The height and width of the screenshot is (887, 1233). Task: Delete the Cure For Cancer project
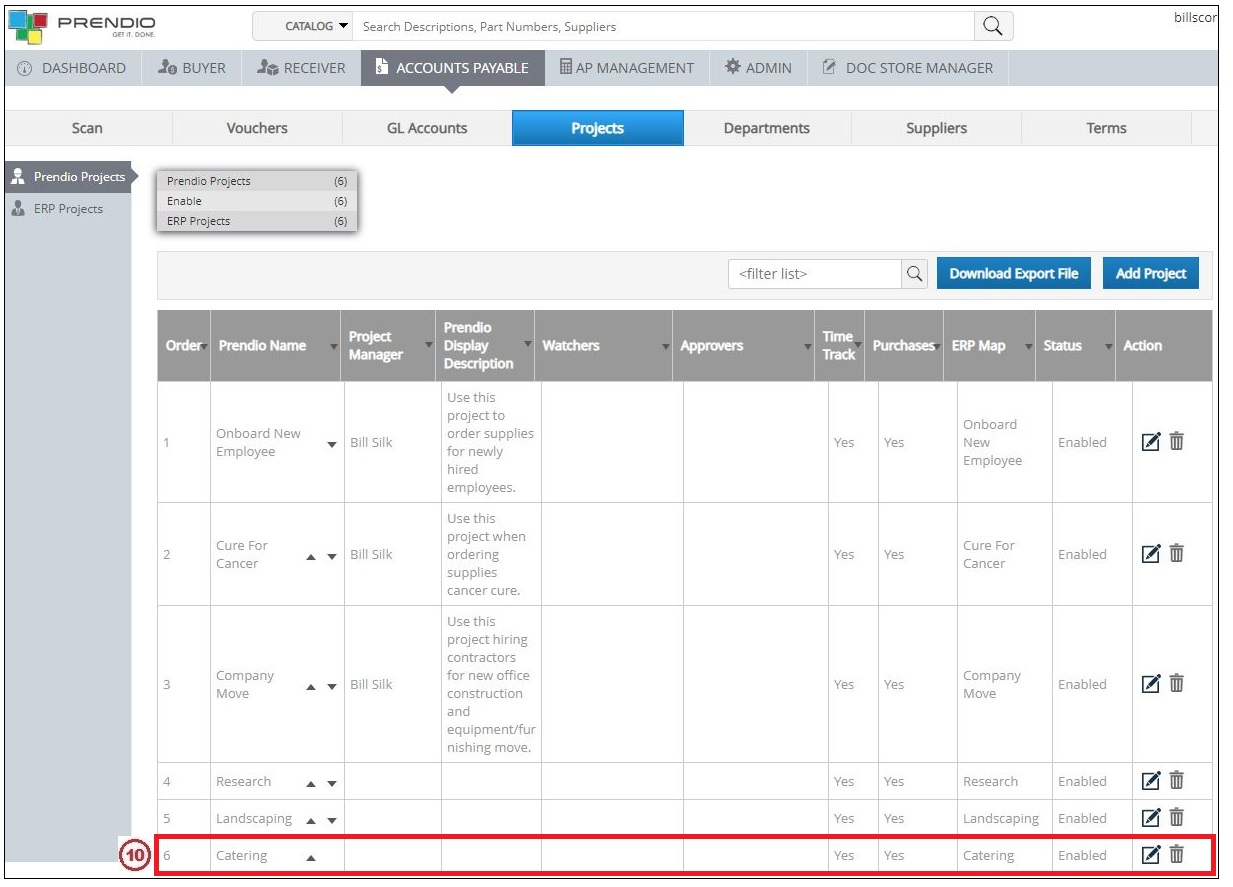[x=1175, y=553]
